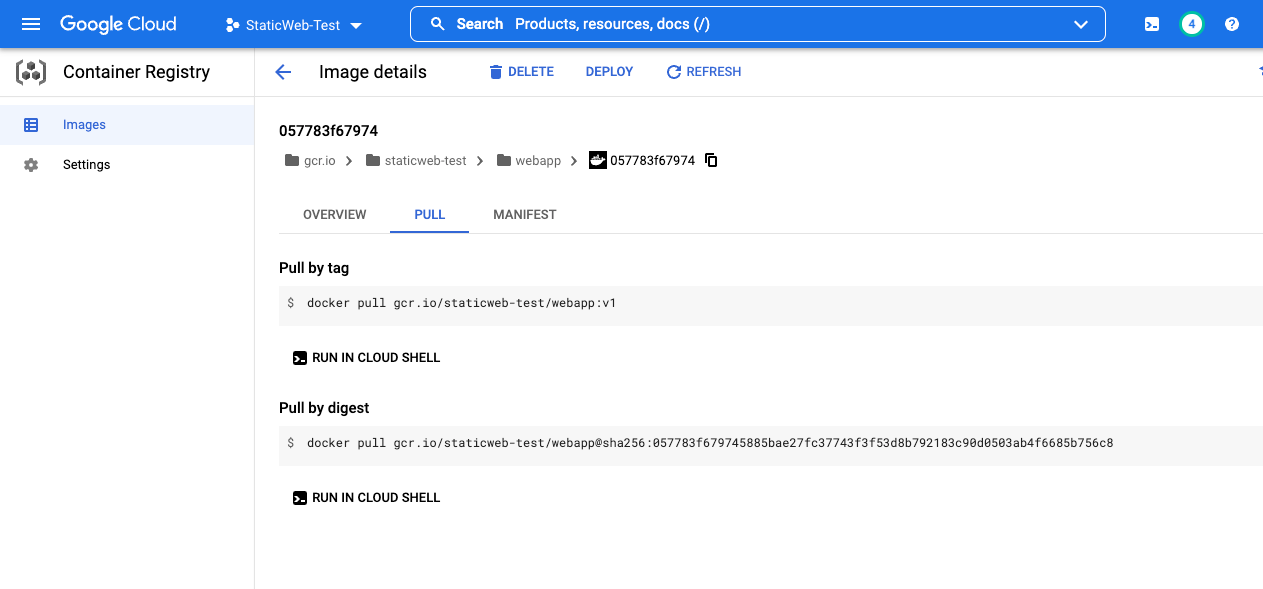The image size is (1263, 589).
Task: Open the navigation hamburger menu
Action: [30, 23]
